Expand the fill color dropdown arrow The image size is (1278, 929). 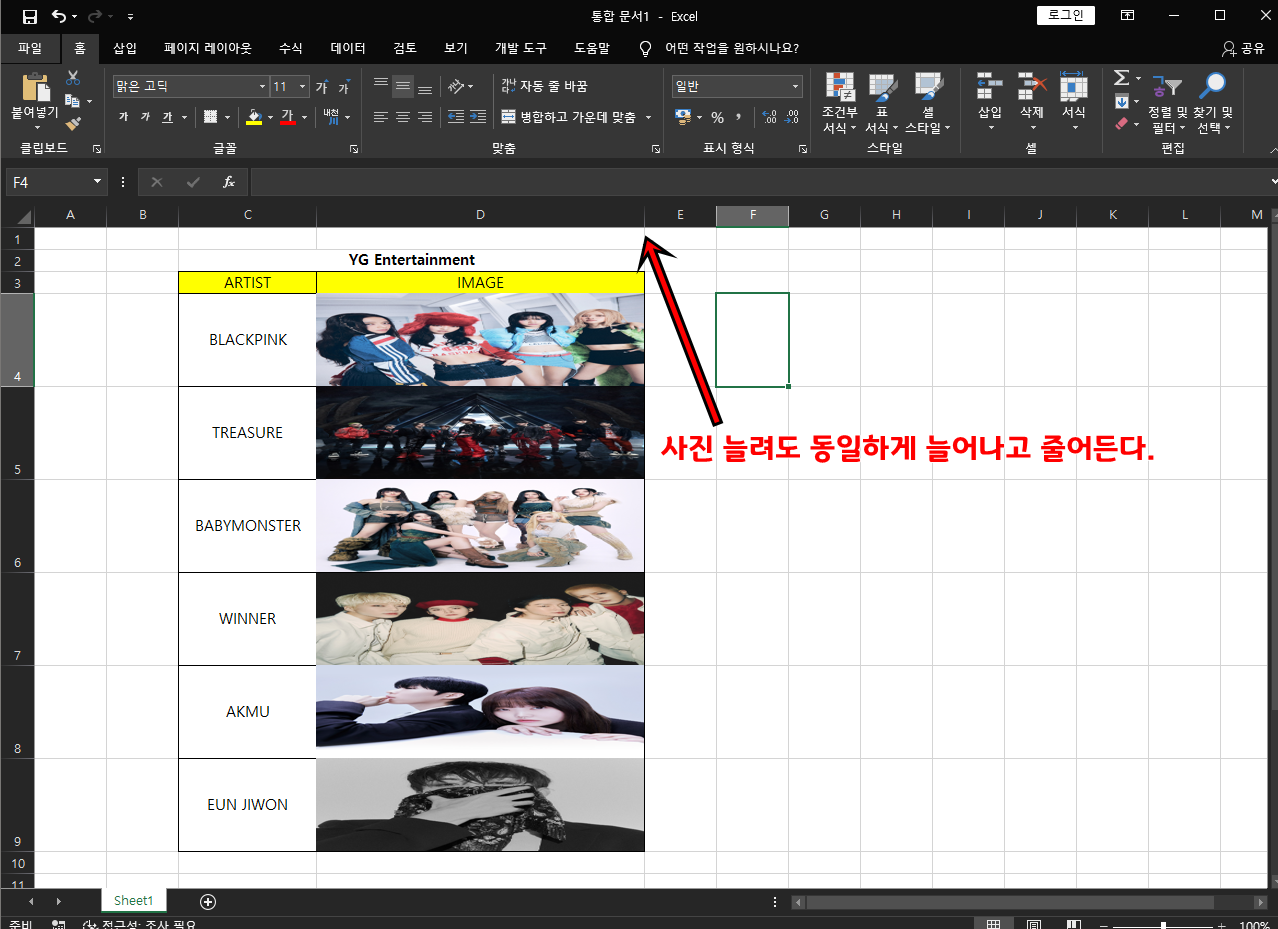(270, 117)
